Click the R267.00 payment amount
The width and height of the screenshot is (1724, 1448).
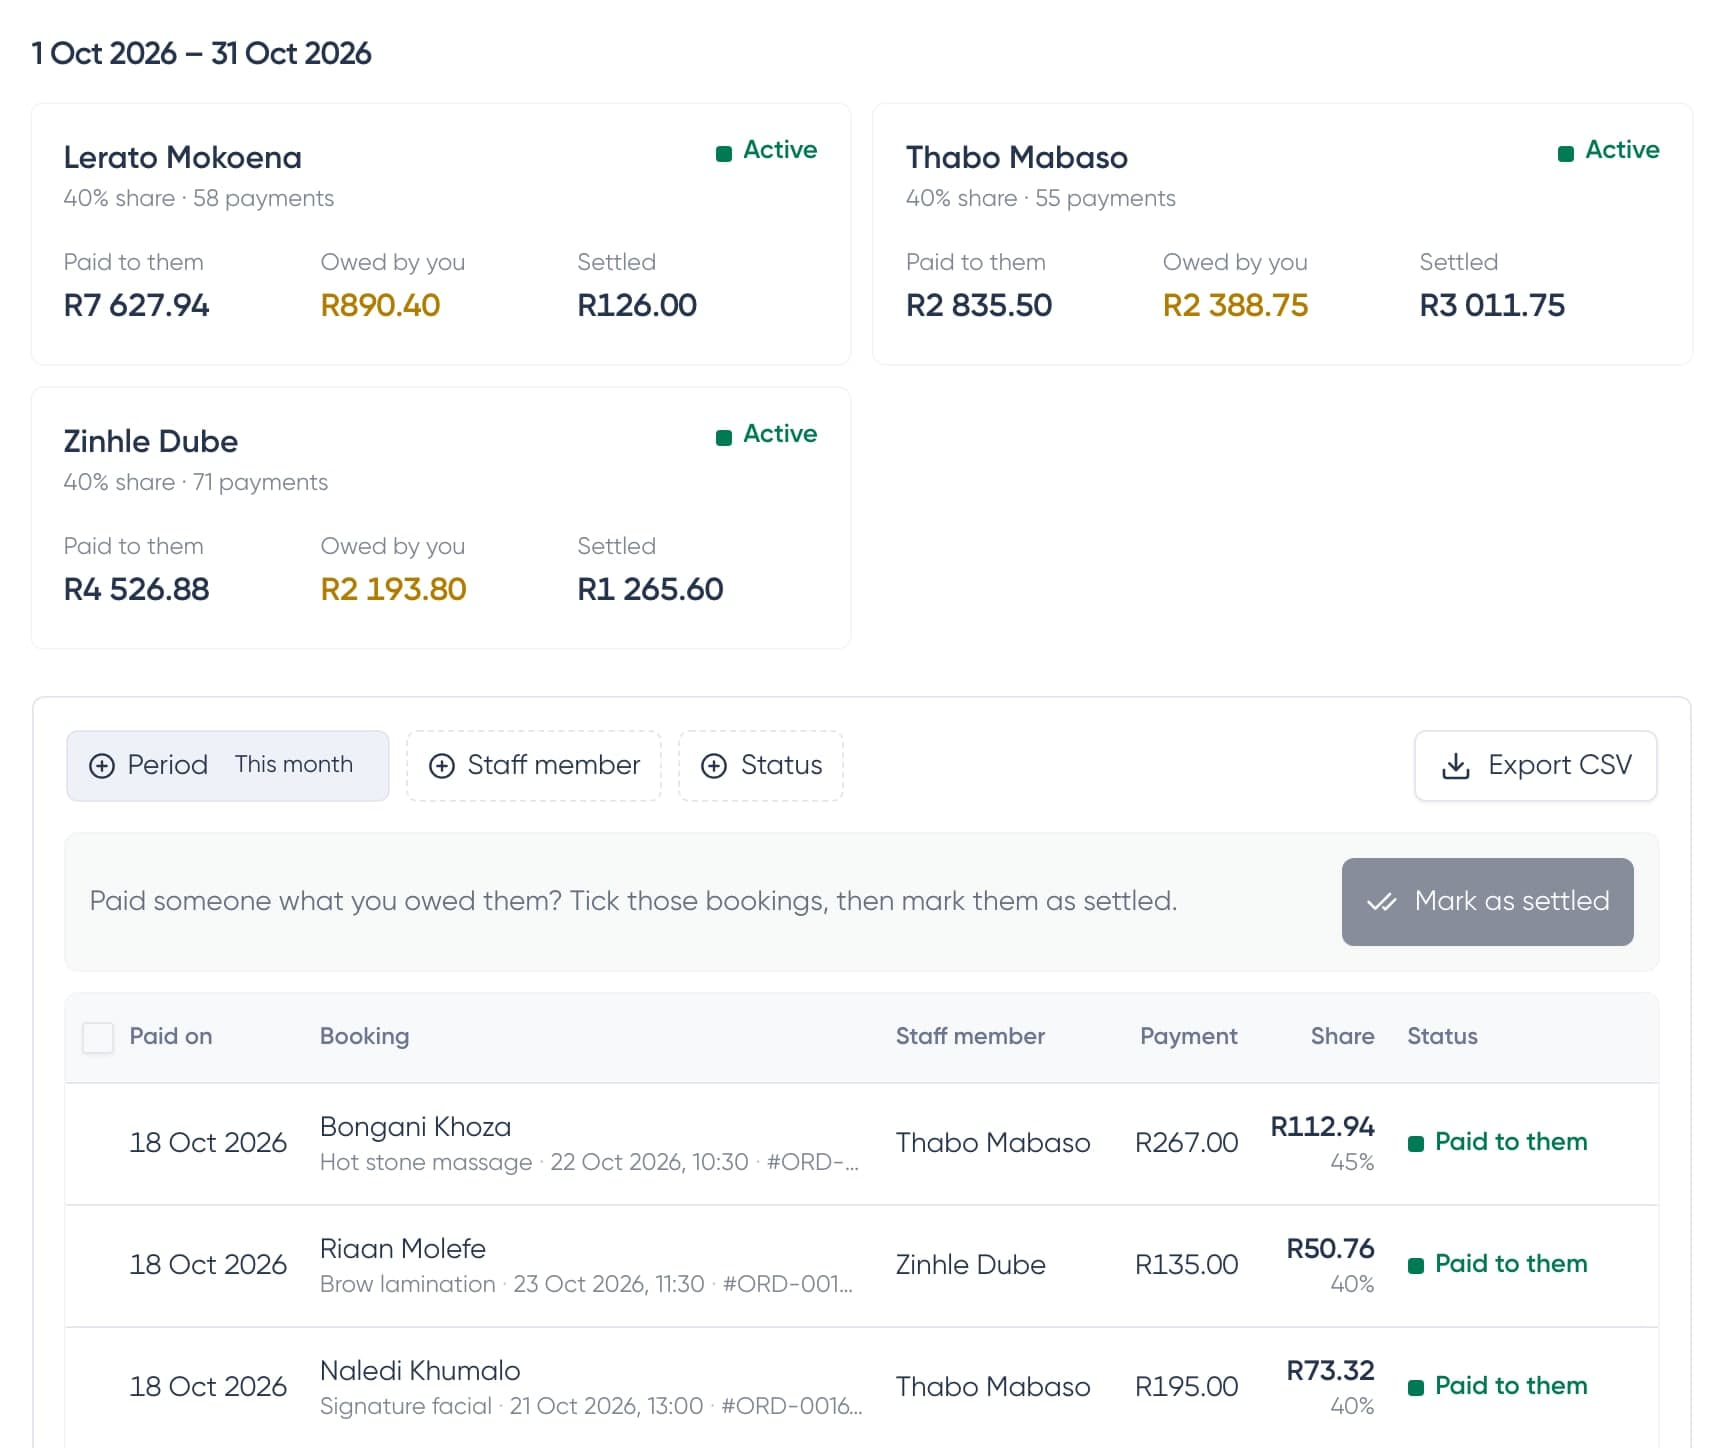(1186, 1143)
